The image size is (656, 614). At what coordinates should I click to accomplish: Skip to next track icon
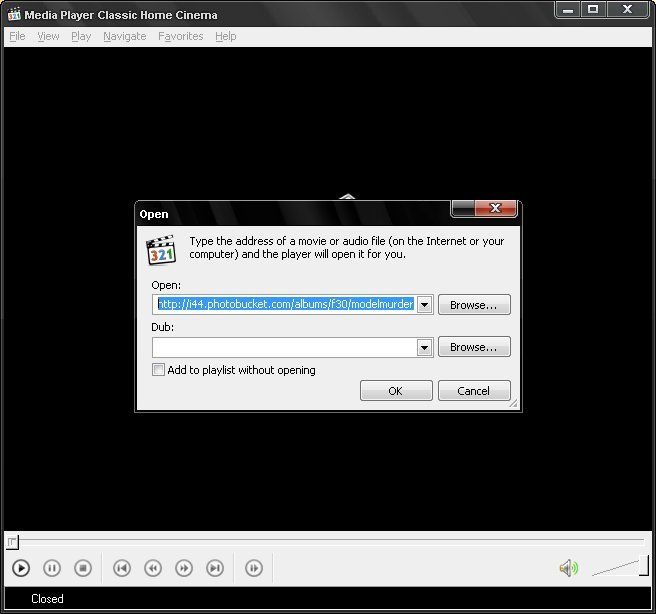215,568
